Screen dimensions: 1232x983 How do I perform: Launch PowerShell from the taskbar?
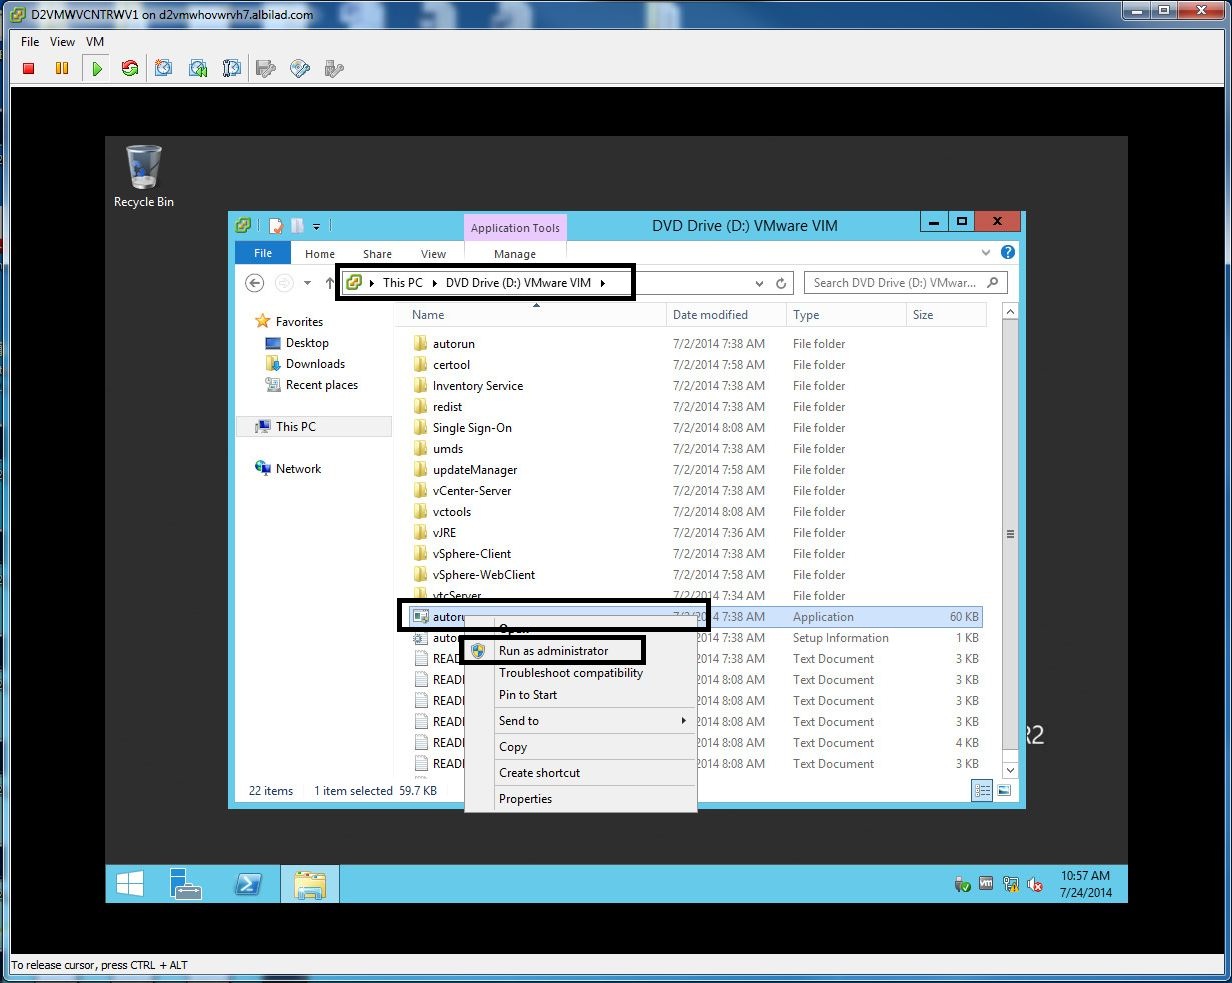click(x=247, y=884)
